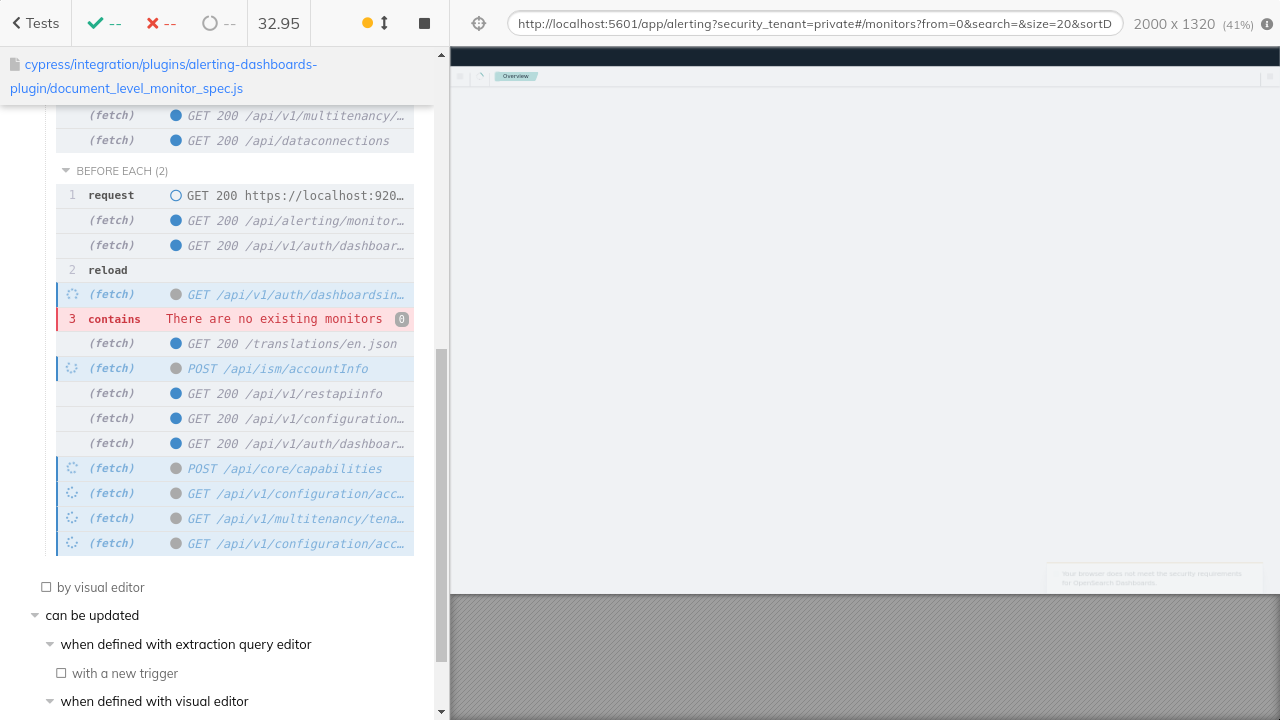1280x720 pixels.
Task: Click the passed tests green checkmark counter
Action: pyautogui.click(x=104, y=23)
